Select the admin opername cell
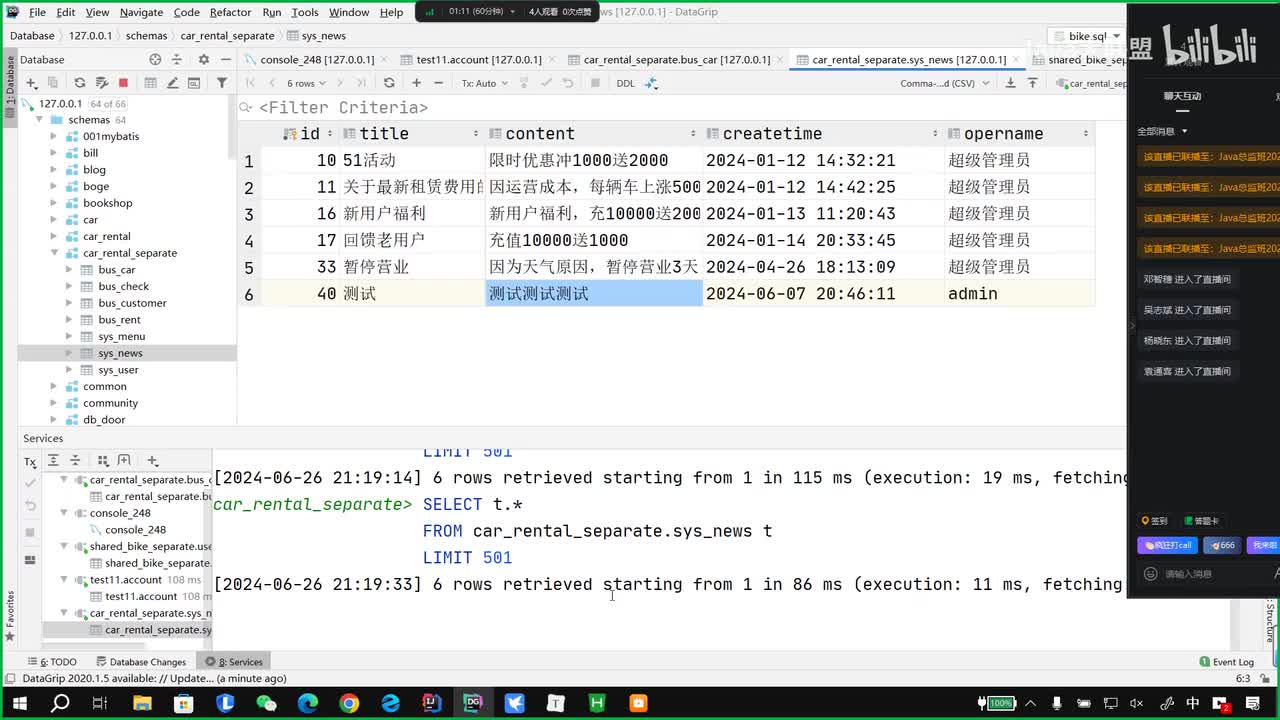The height and width of the screenshot is (720, 1280). [x=1019, y=293]
